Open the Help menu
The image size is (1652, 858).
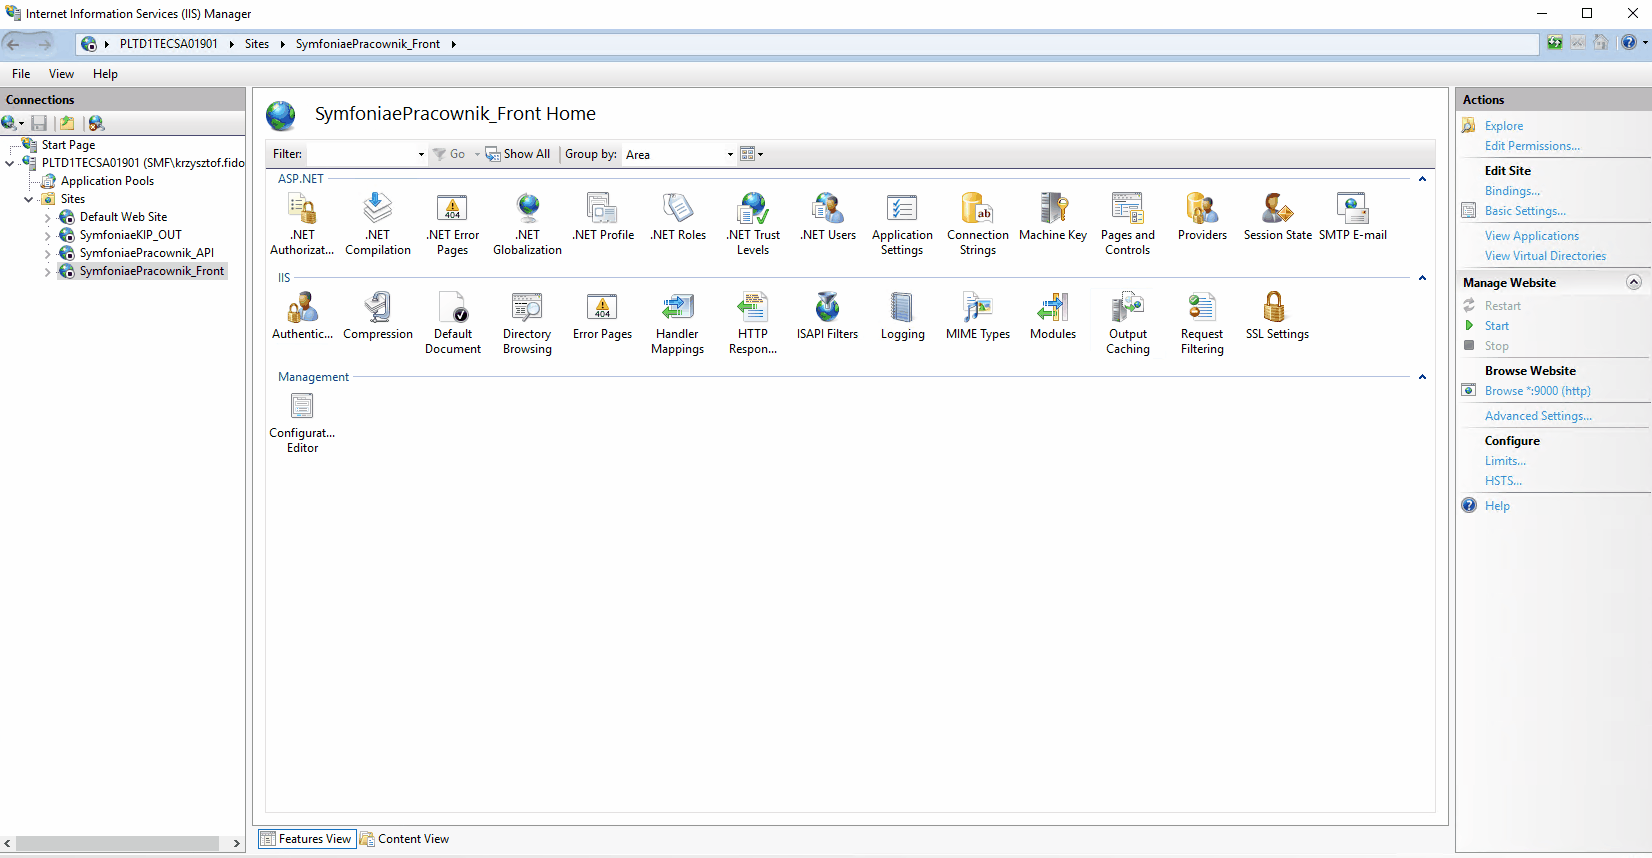click(105, 74)
